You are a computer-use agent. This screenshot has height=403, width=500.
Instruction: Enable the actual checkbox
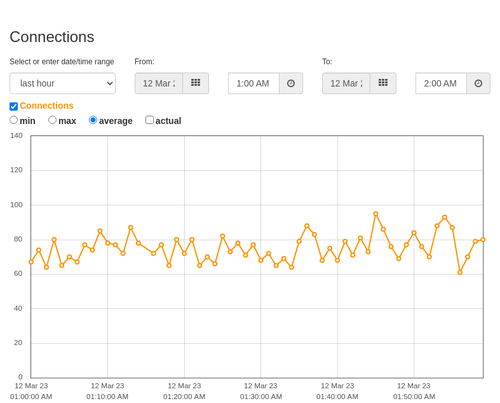pyautogui.click(x=150, y=120)
